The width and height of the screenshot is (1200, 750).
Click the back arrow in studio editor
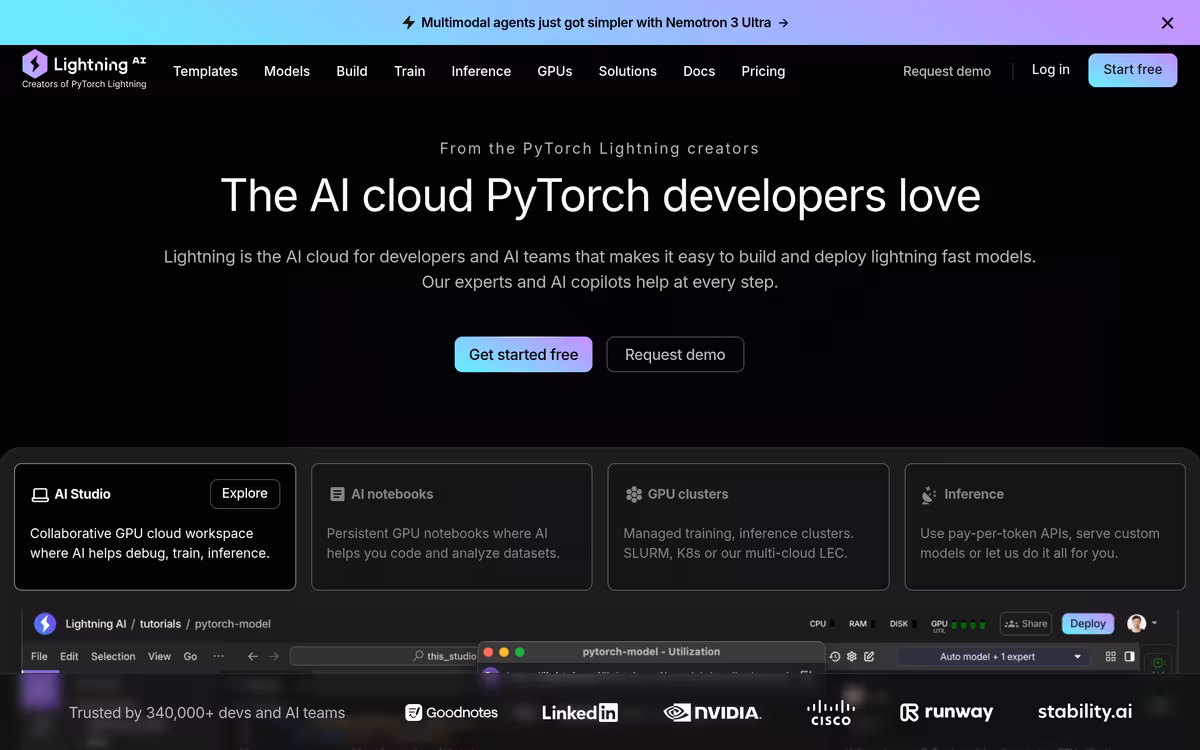[253, 657]
